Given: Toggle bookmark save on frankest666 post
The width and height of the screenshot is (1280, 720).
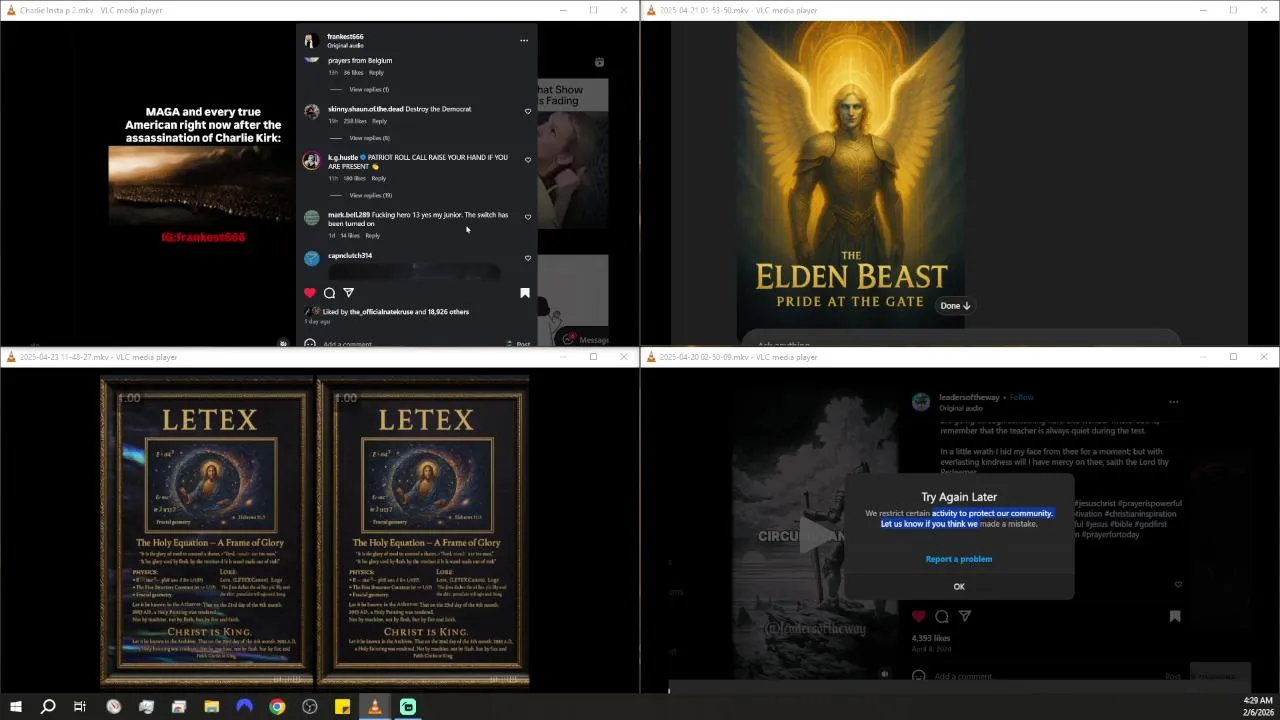Looking at the screenshot, I should click(x=524, y=293).
